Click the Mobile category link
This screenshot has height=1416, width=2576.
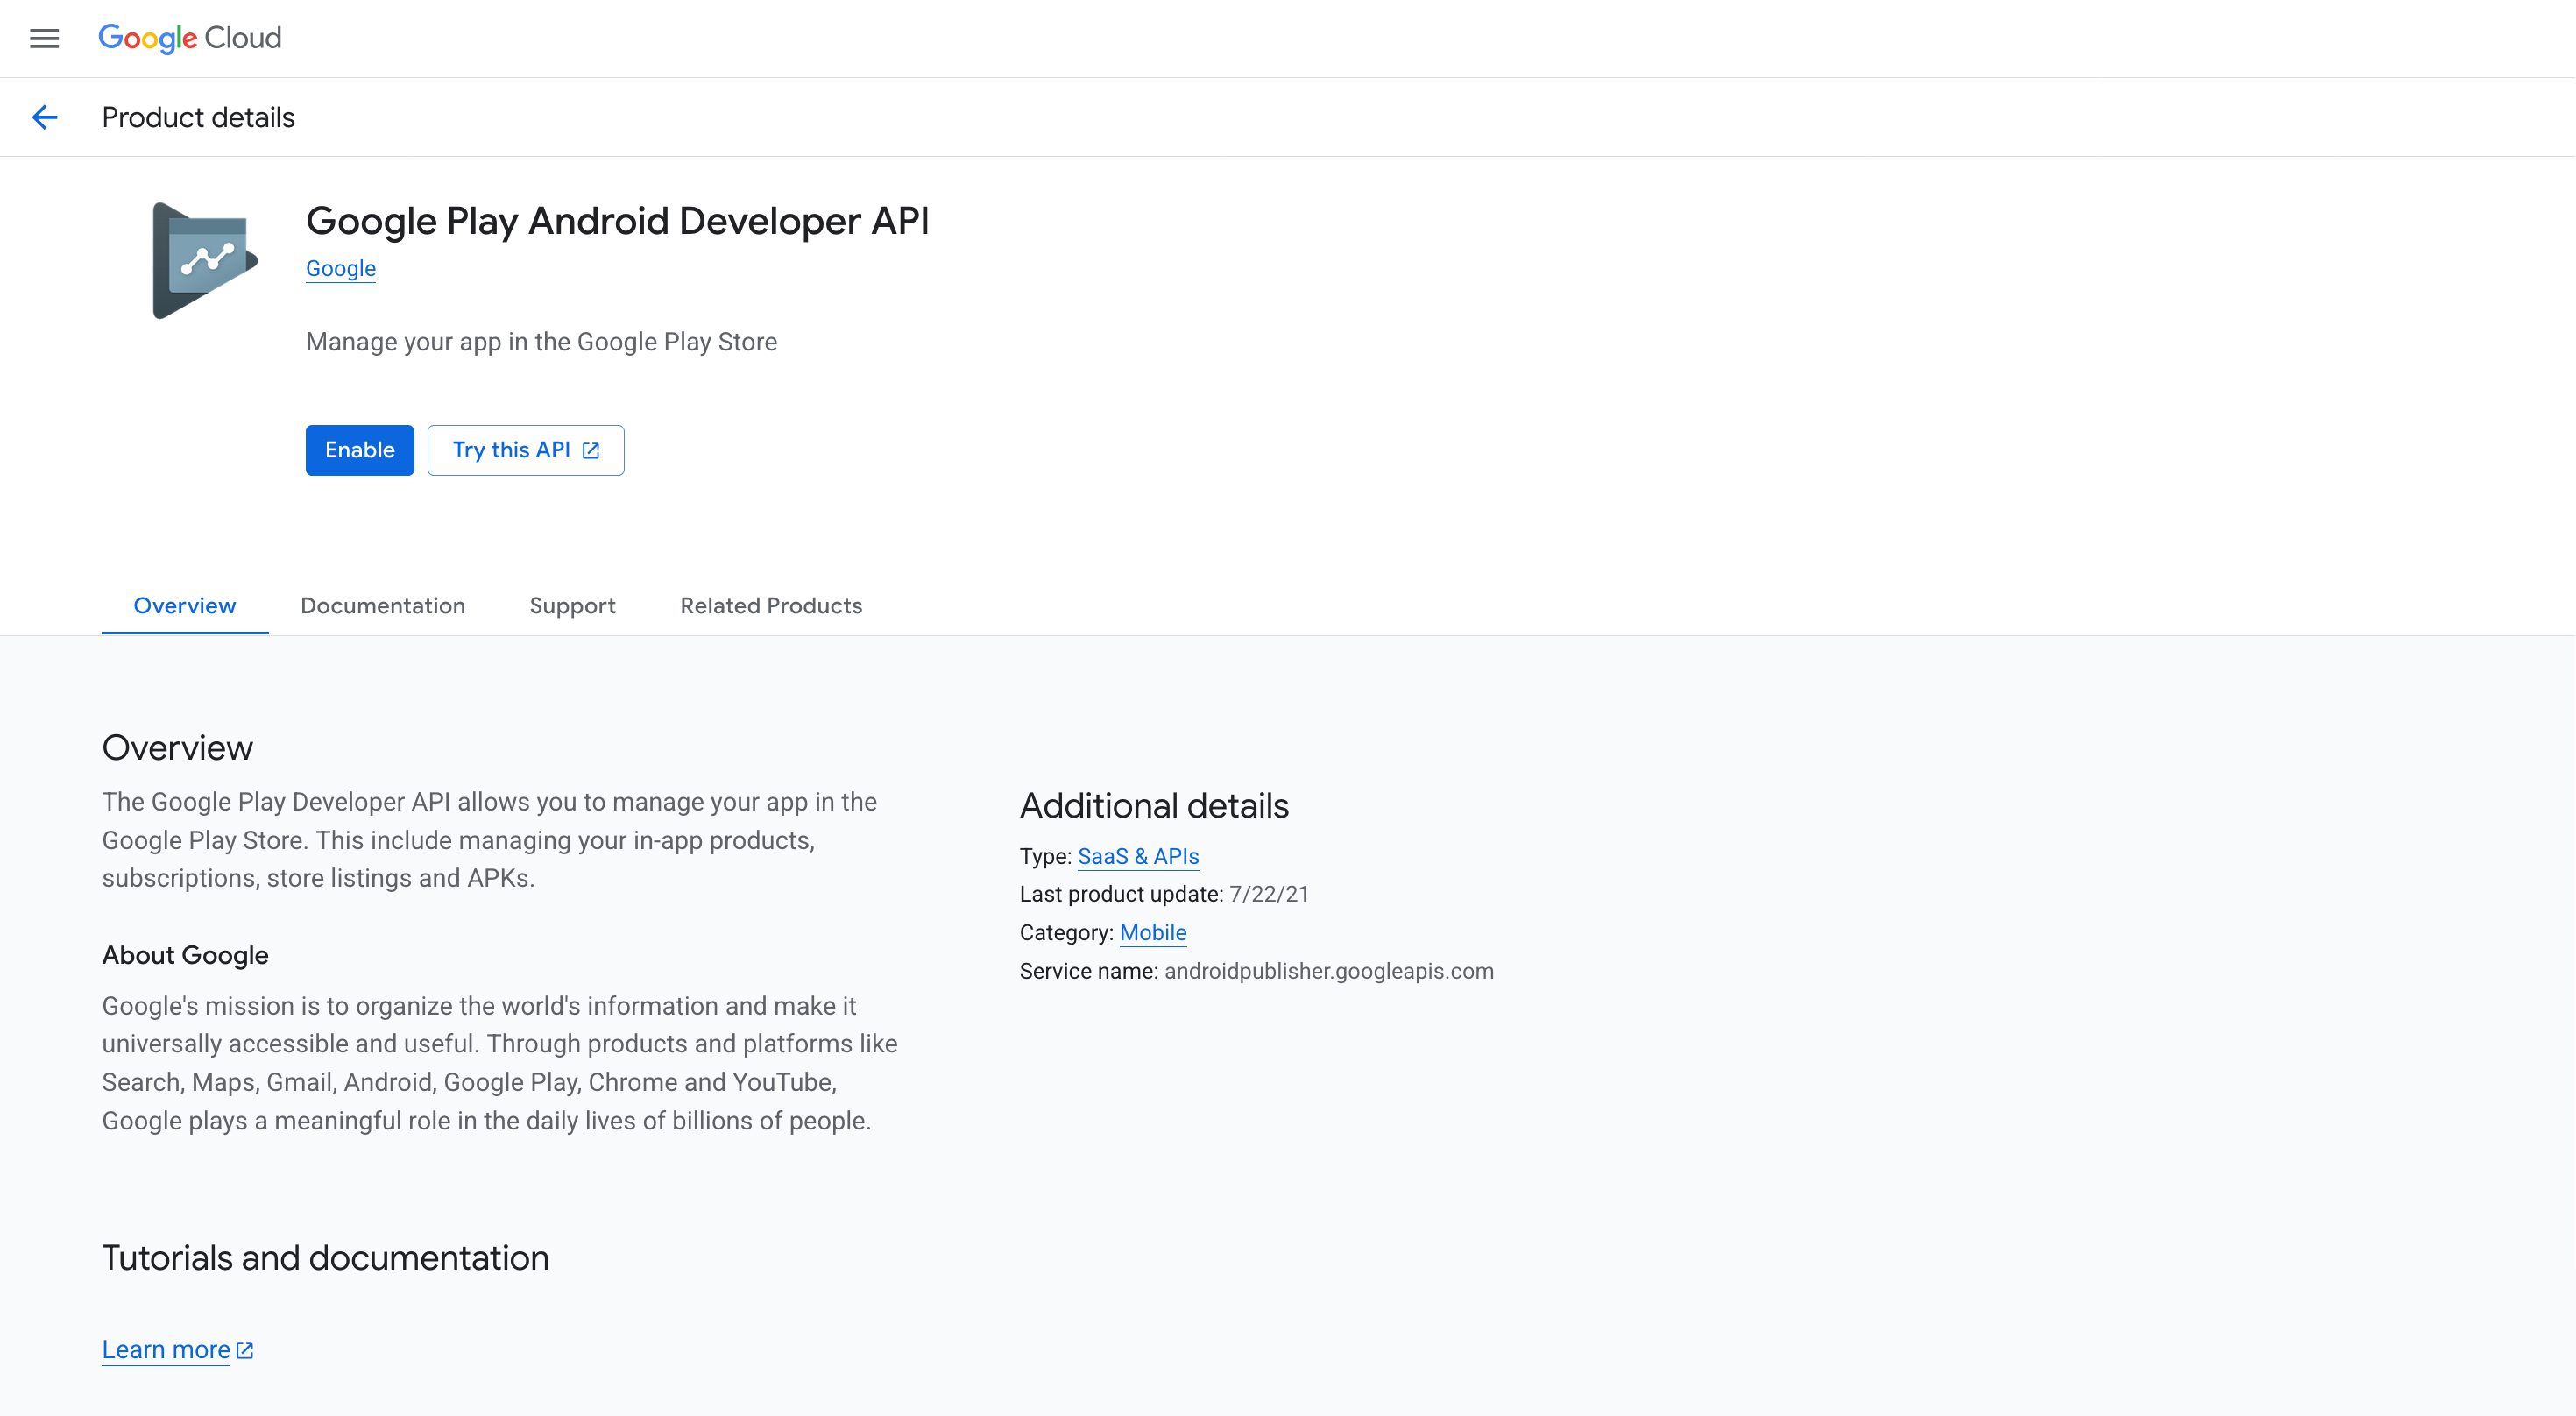[1152, 932]
